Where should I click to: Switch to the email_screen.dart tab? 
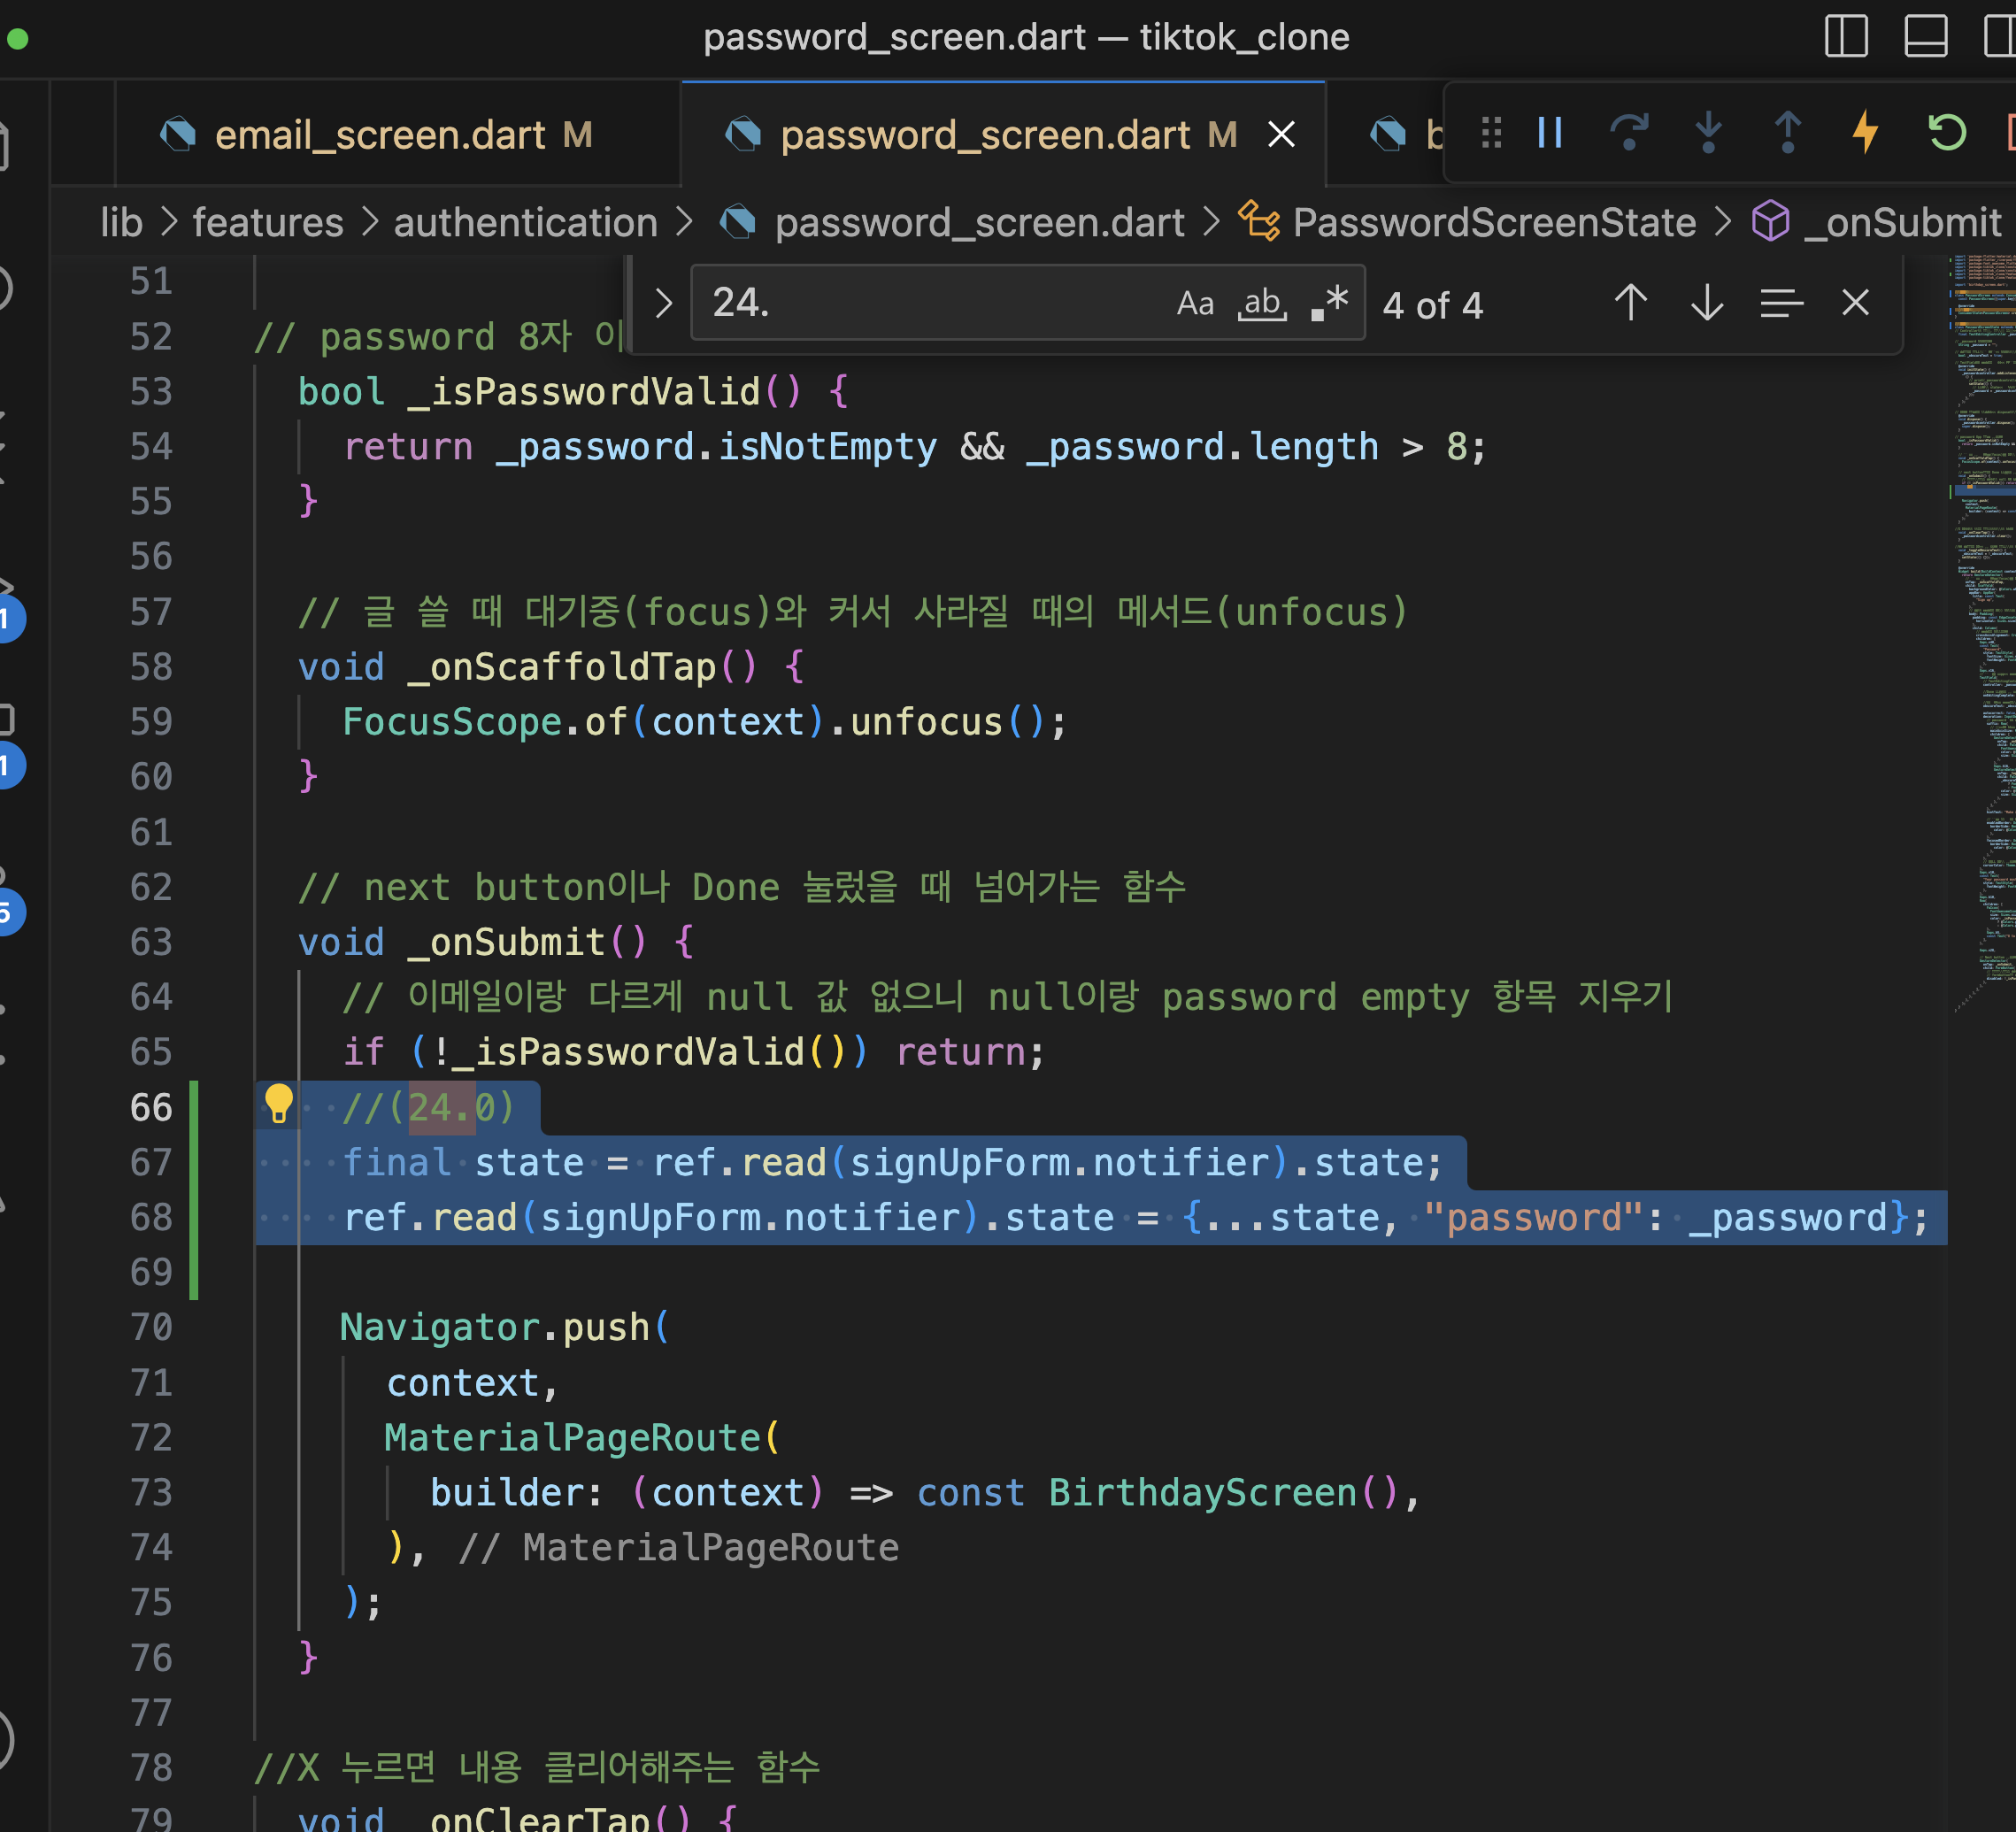[380, 135]
